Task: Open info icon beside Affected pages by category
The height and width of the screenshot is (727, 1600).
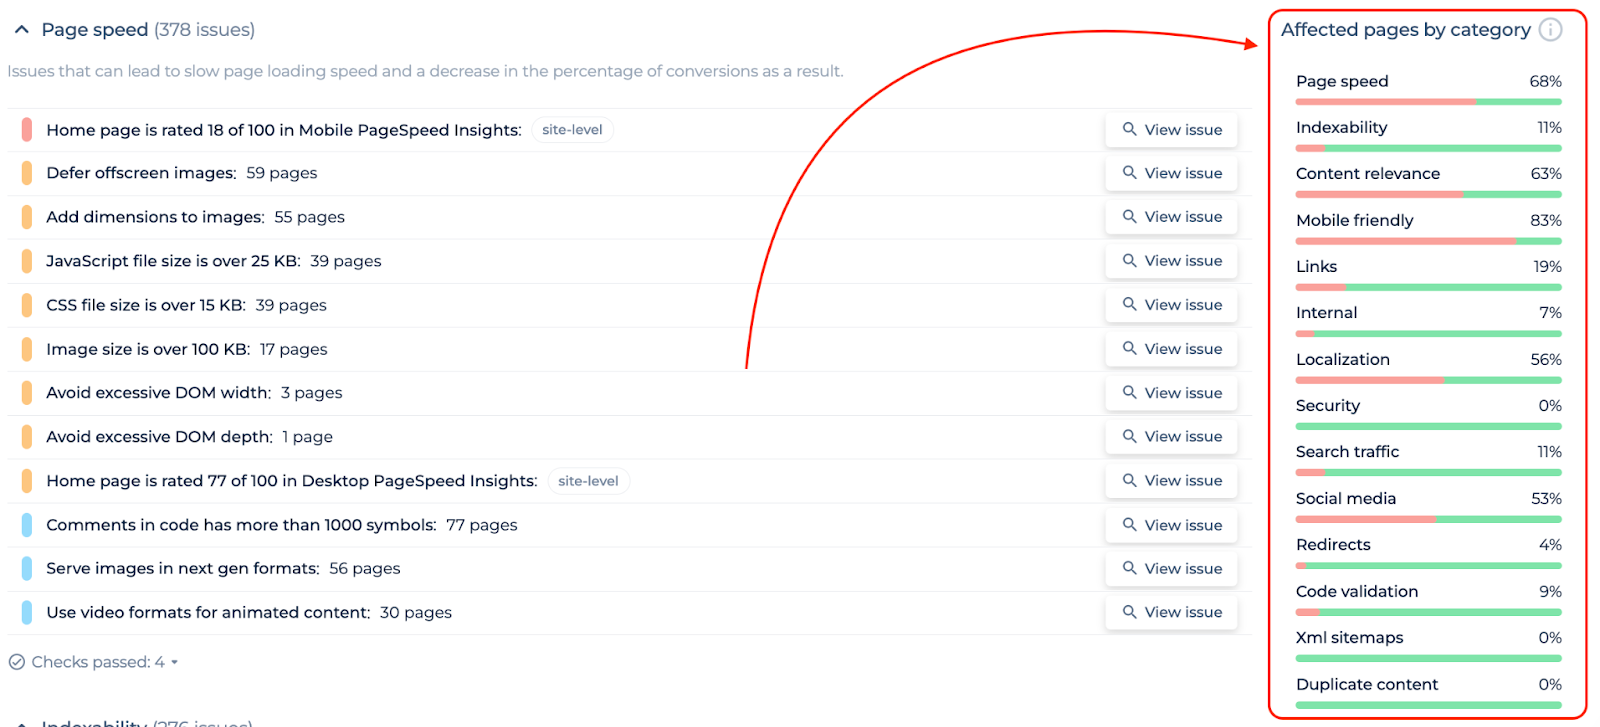Action: pyautogui.click(x=1550, y=30)
